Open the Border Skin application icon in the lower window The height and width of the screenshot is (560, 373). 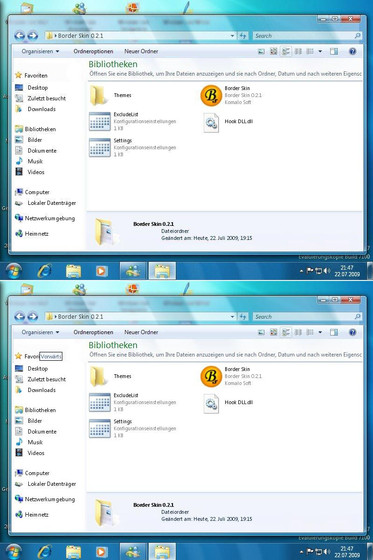211,376
